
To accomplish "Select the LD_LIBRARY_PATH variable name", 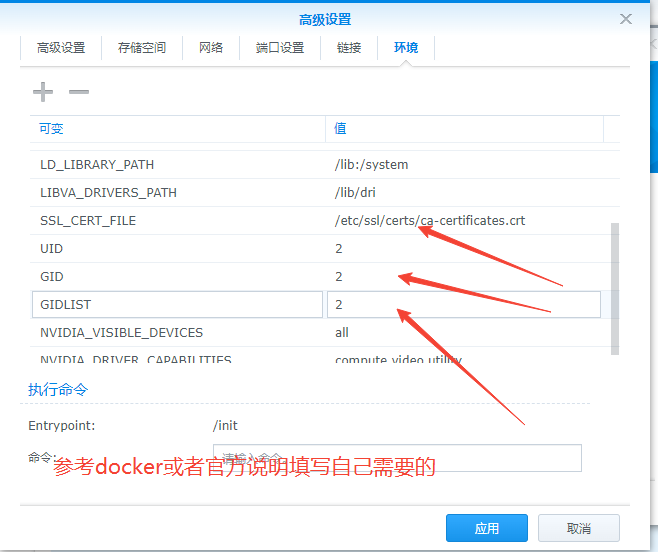I will click(97, 165).
